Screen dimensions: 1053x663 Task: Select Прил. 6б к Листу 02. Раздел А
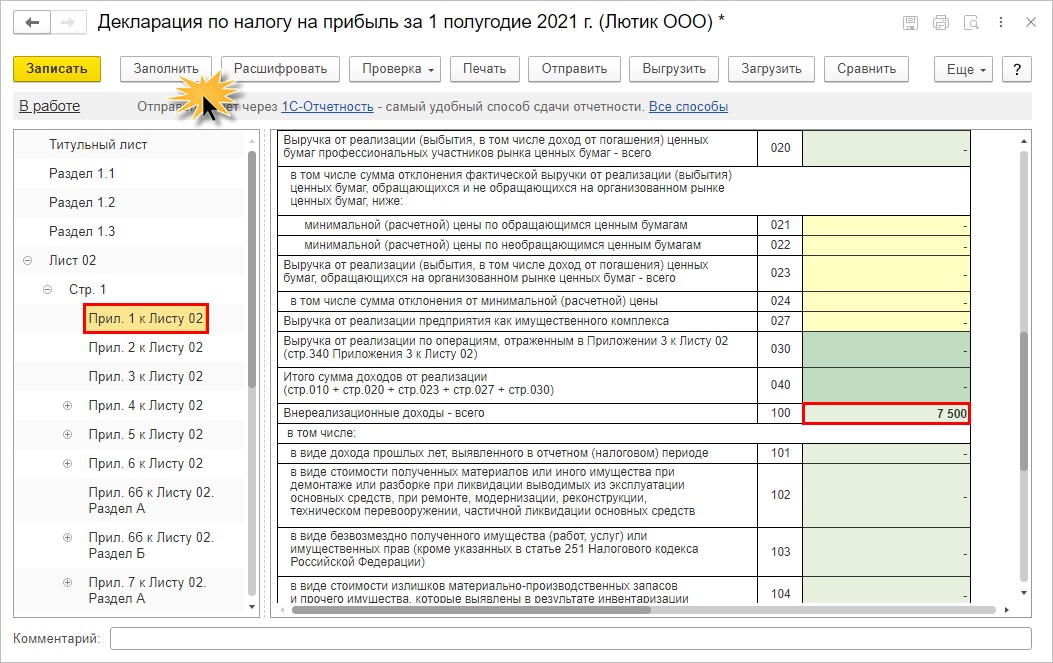(x=151, y=500)
